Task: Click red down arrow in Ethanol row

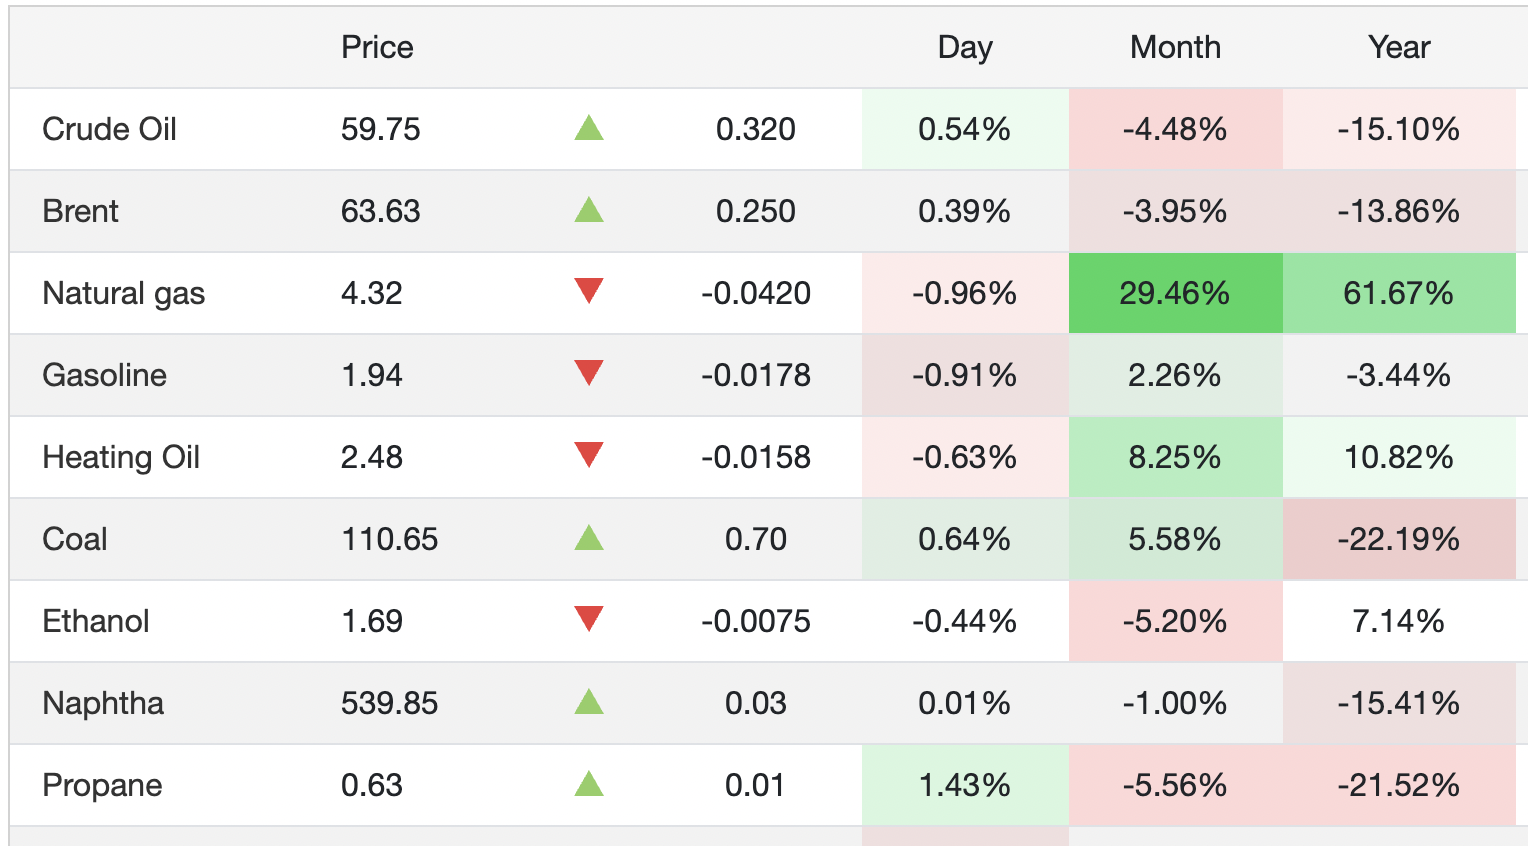Action: pyautogui.click(x=589, y=619)
